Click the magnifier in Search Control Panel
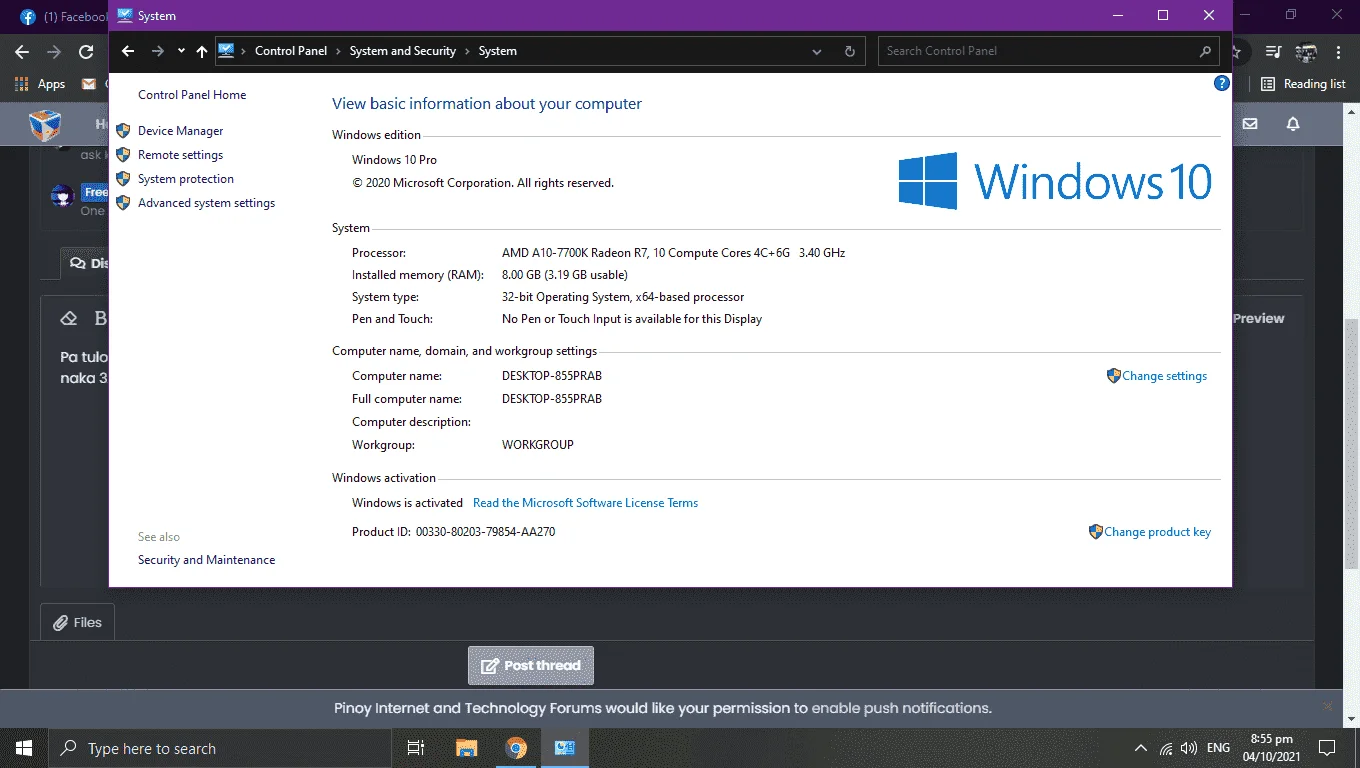This screenshot has width=1360, height=768. pos(1206,51)
